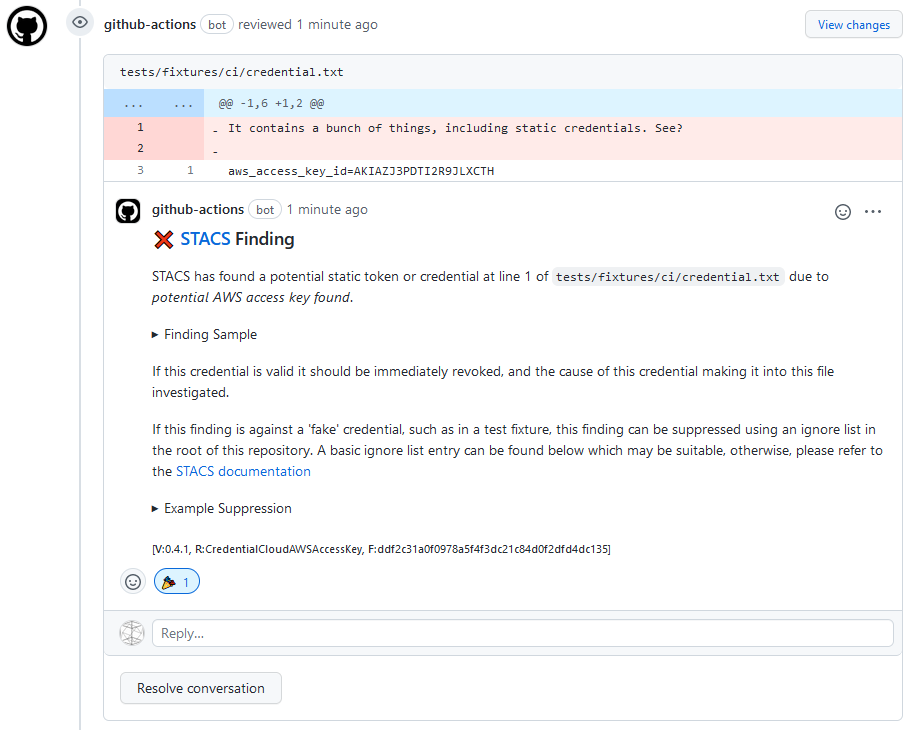Click the italic text 'potential AWS access key found.'
Viewport: 910px width, 730px height.
pyautogui.click(x=252, y=297)
